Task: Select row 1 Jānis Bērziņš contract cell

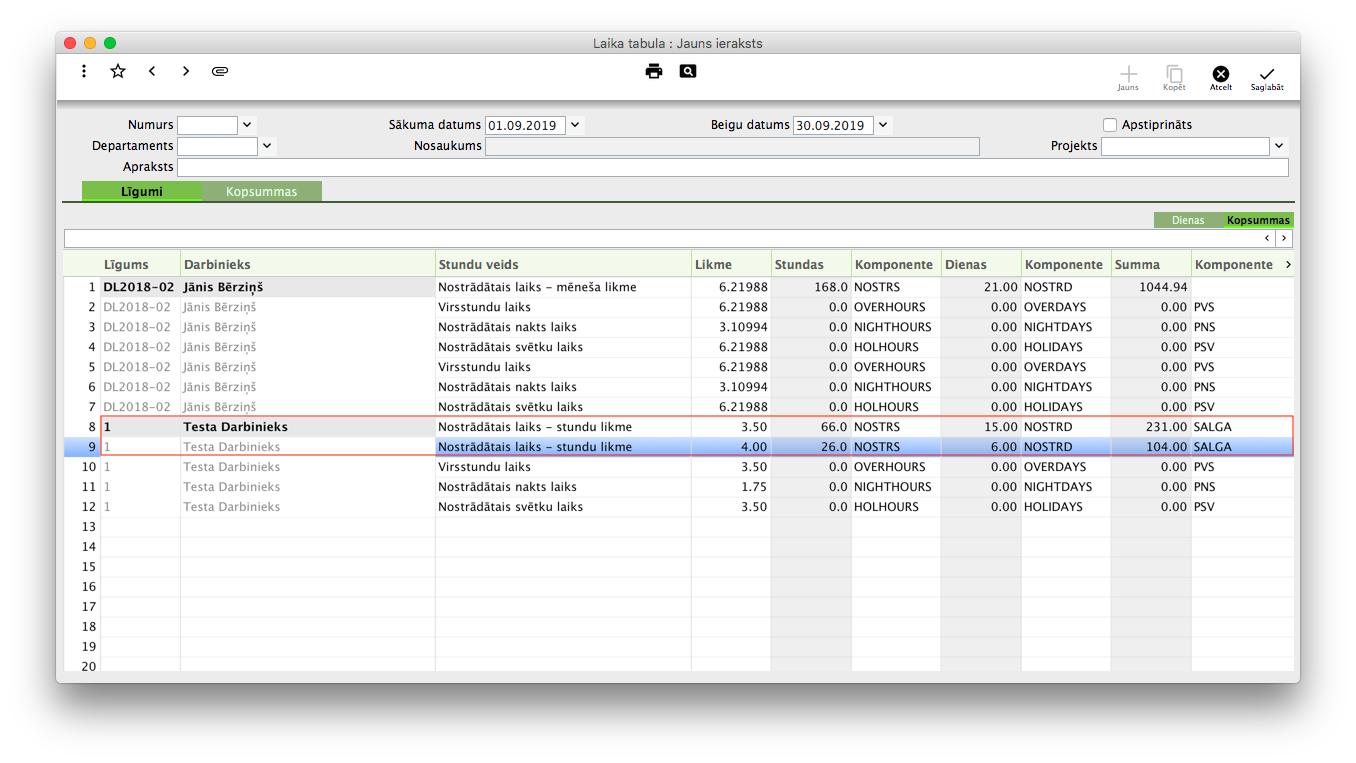Action: pos(140,287)
